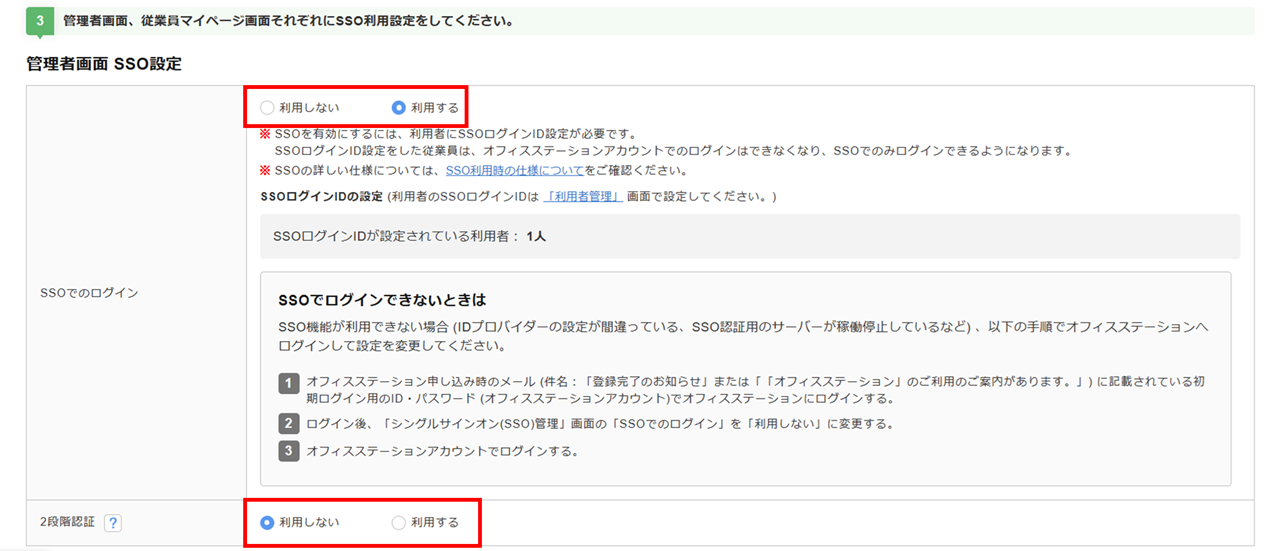This screenshot has height=551, width=1280.
Task: Click the SSOでログインできないときは heading
Action: point(382,299)
